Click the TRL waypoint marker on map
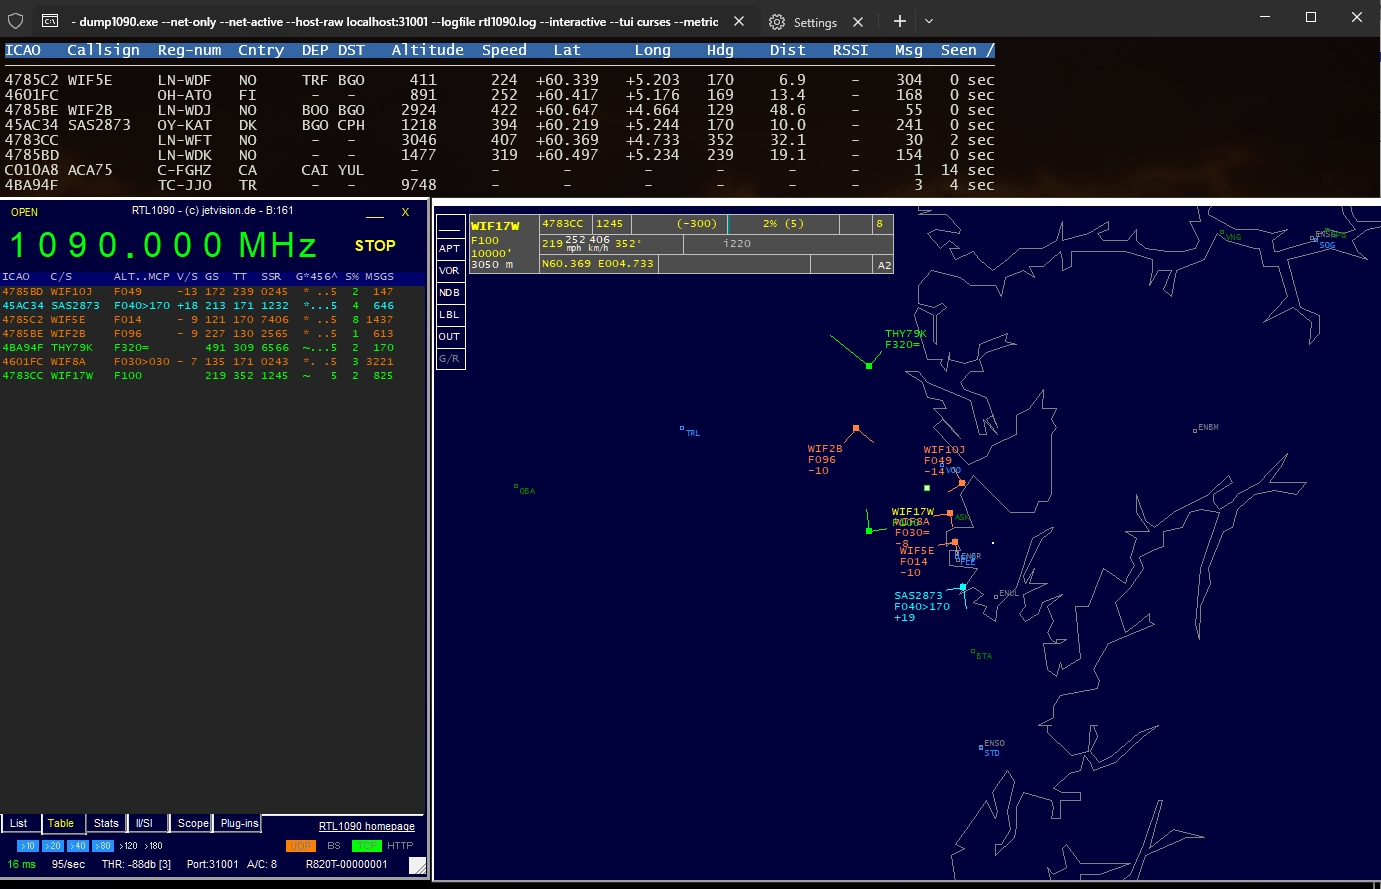The image size is (1381, 889). (682, 429)
